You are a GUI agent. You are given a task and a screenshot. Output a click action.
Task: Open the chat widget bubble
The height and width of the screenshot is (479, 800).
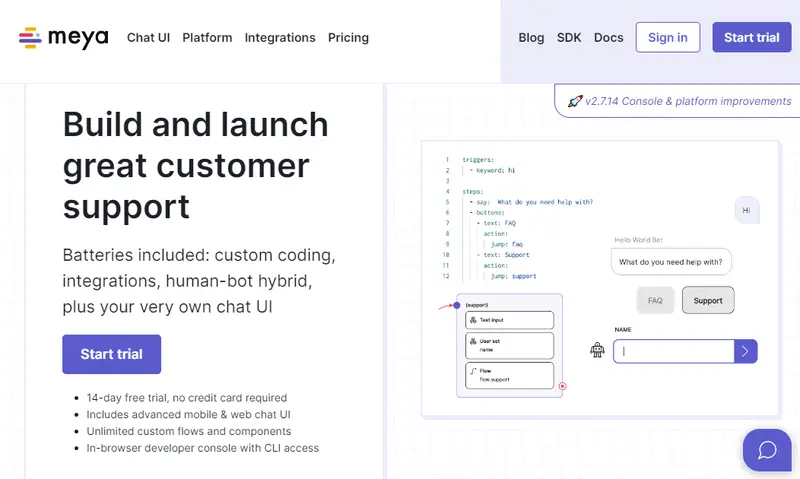pyautogui.click(x=767, y=450)
